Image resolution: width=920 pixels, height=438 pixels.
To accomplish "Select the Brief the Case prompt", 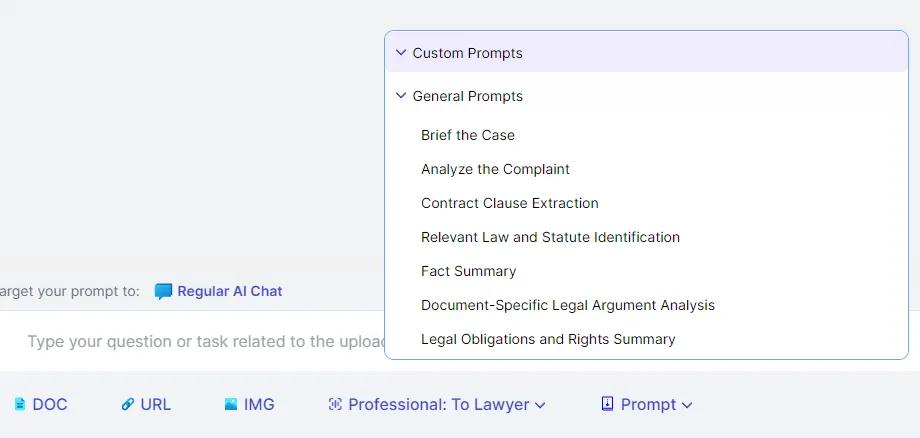I will pos(468,135).
